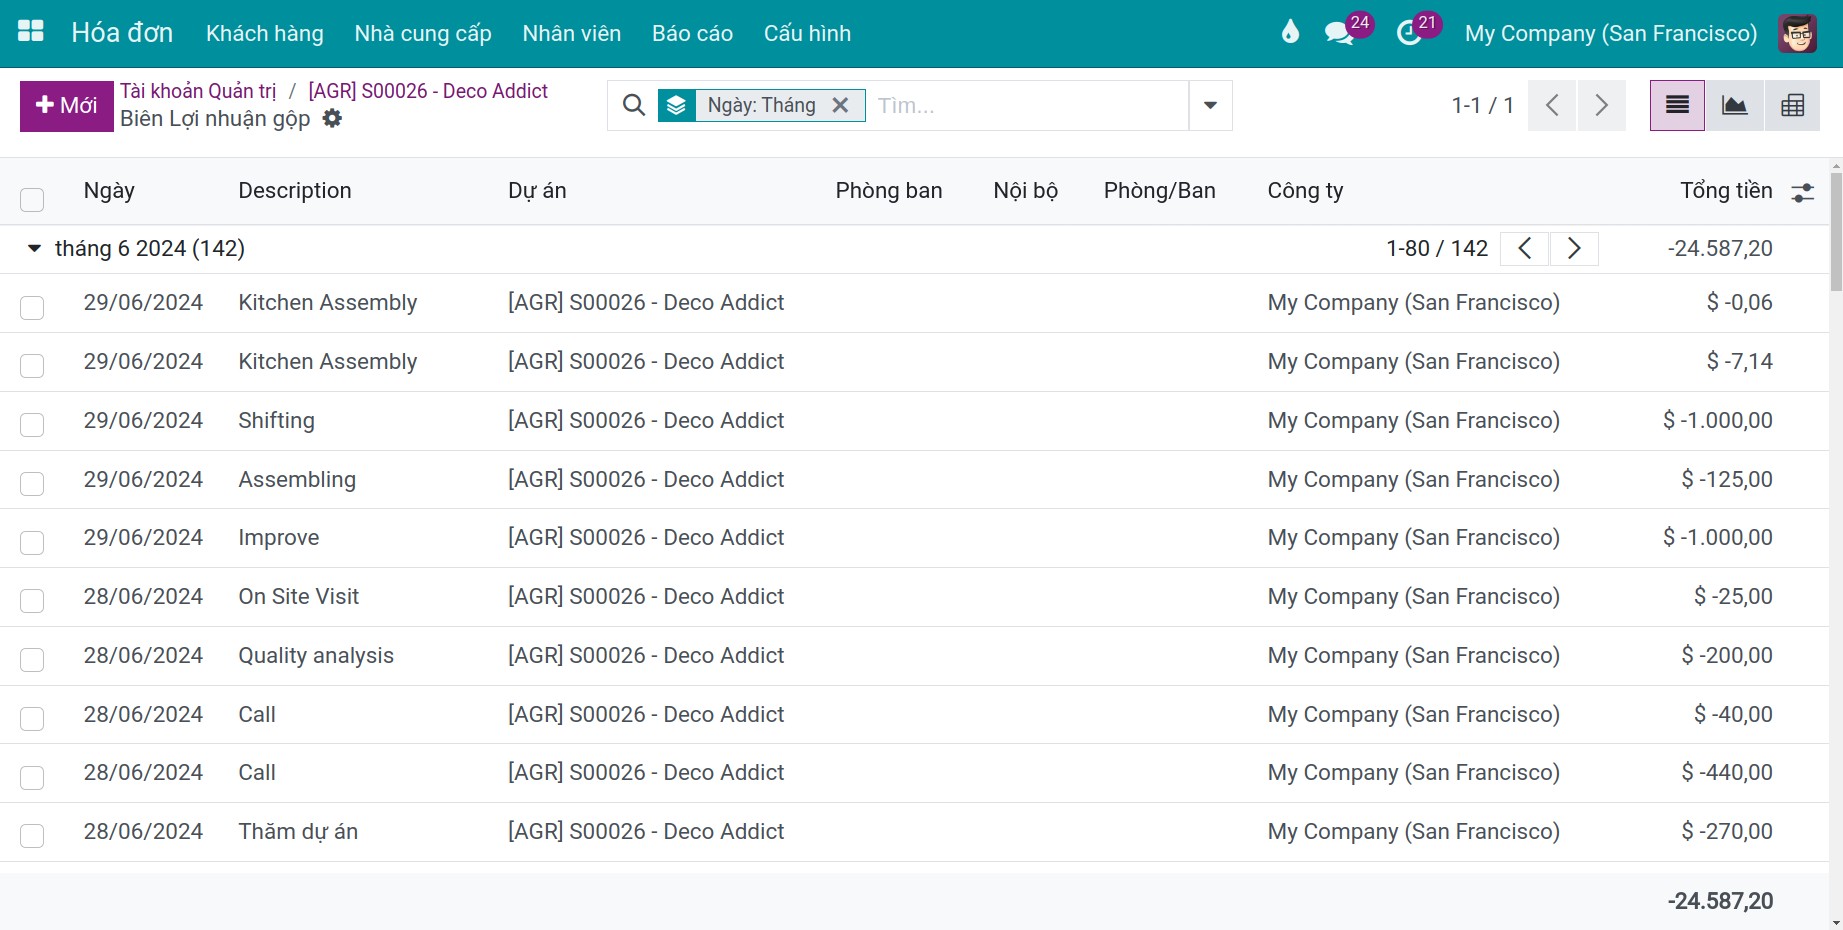Open [AGR] S00026 - Deco Addict breadcrumb
This screenshot has height=930, width=1843.
click(428, 91)
